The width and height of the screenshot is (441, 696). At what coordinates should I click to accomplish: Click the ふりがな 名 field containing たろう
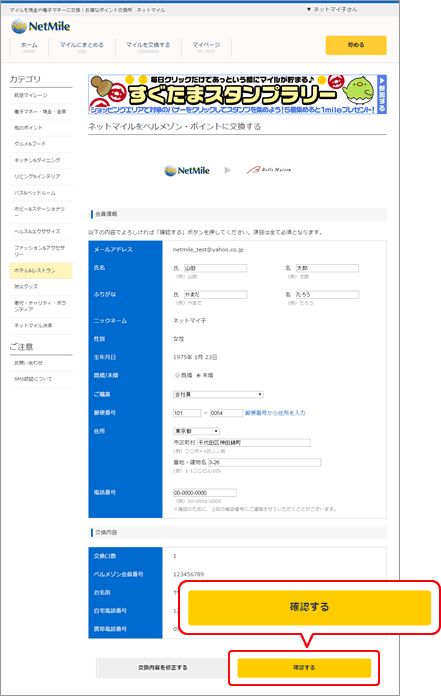point(327,295)
